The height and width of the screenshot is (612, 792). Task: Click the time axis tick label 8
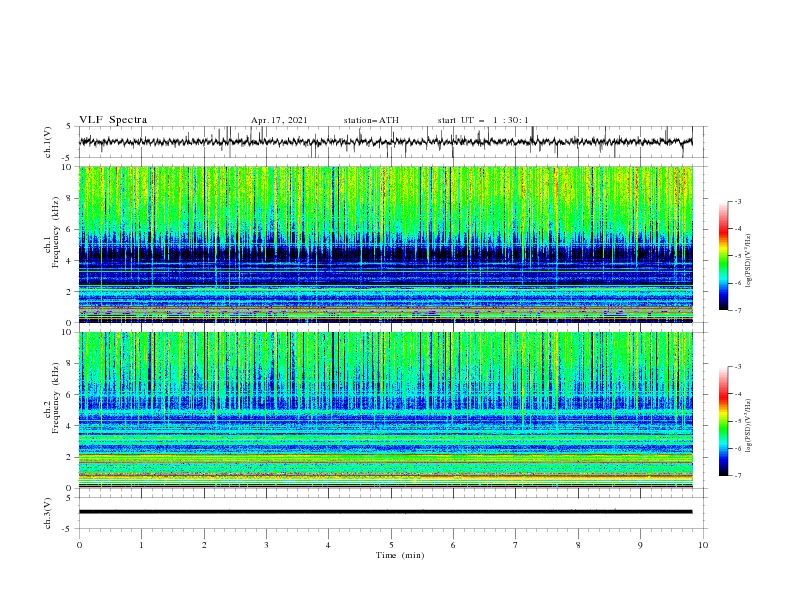[x=578, y=545]
